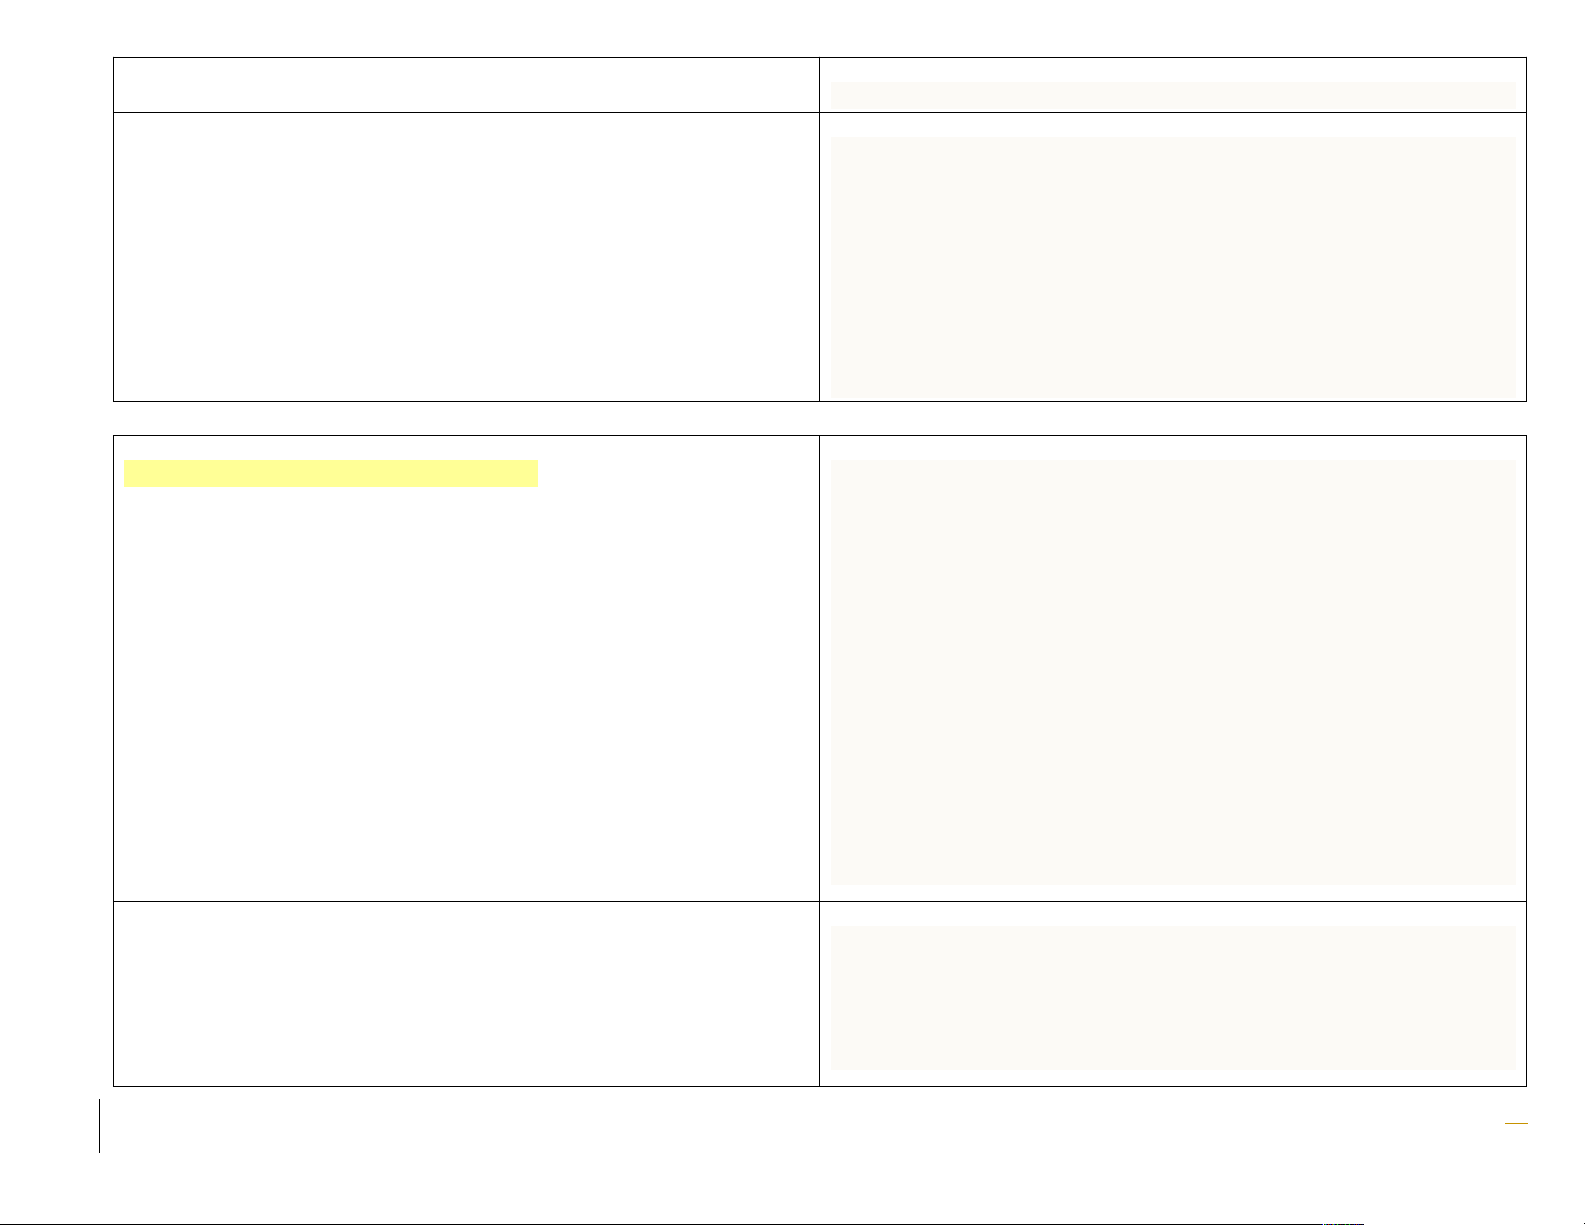Viewport: 1585px width, 1225px height.
Task: Click the vertical black bar at bottom left
Action: [100, 1126]
